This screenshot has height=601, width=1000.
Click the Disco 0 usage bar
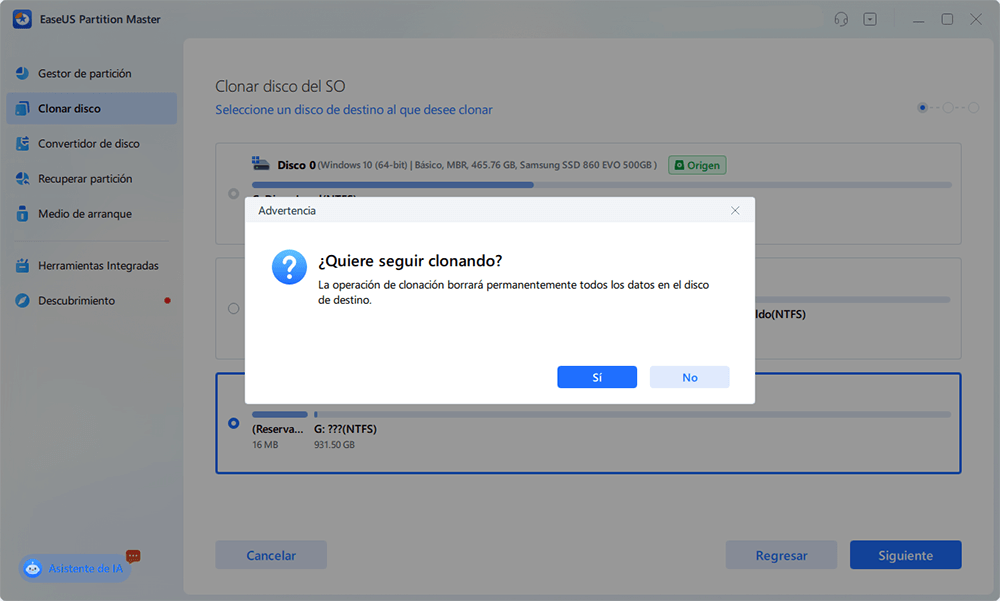(x=600, y=185)
